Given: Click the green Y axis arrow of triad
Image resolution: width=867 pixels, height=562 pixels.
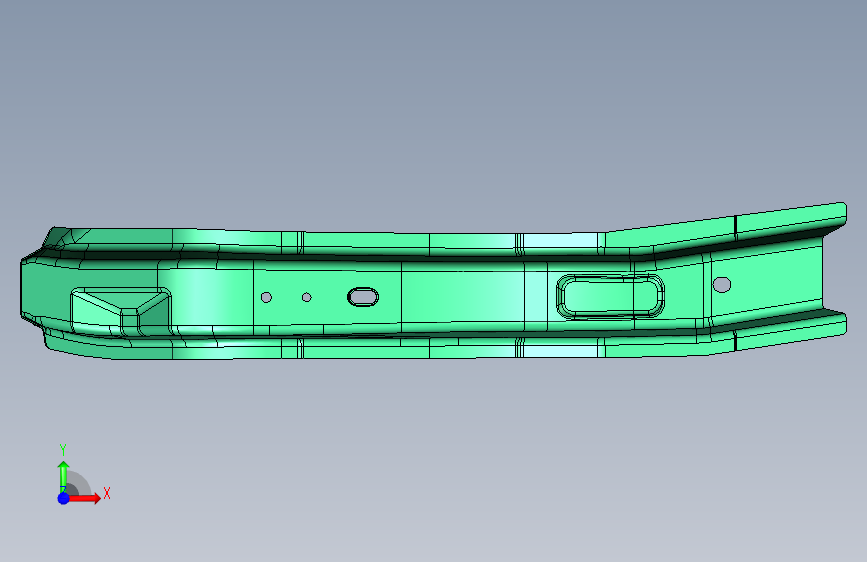Looking at the screenshot, I should tap(64, 477).
